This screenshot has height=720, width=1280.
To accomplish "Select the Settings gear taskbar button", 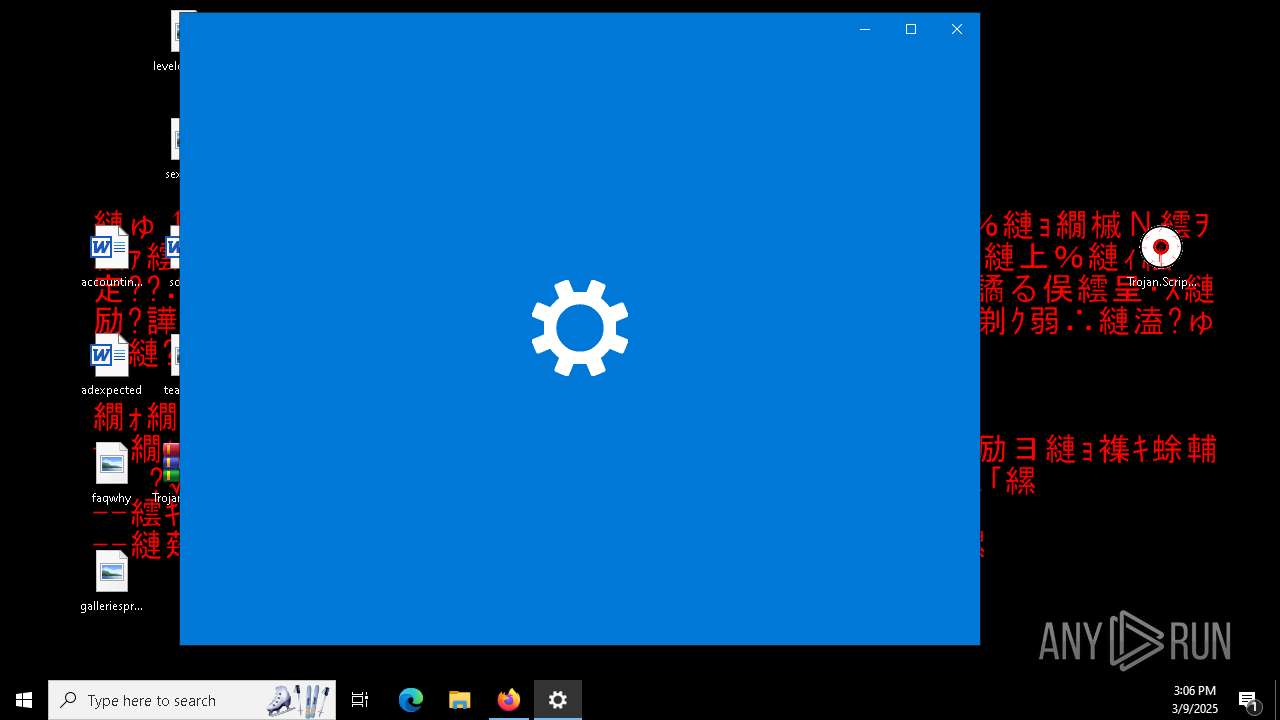I will point(558,700).
